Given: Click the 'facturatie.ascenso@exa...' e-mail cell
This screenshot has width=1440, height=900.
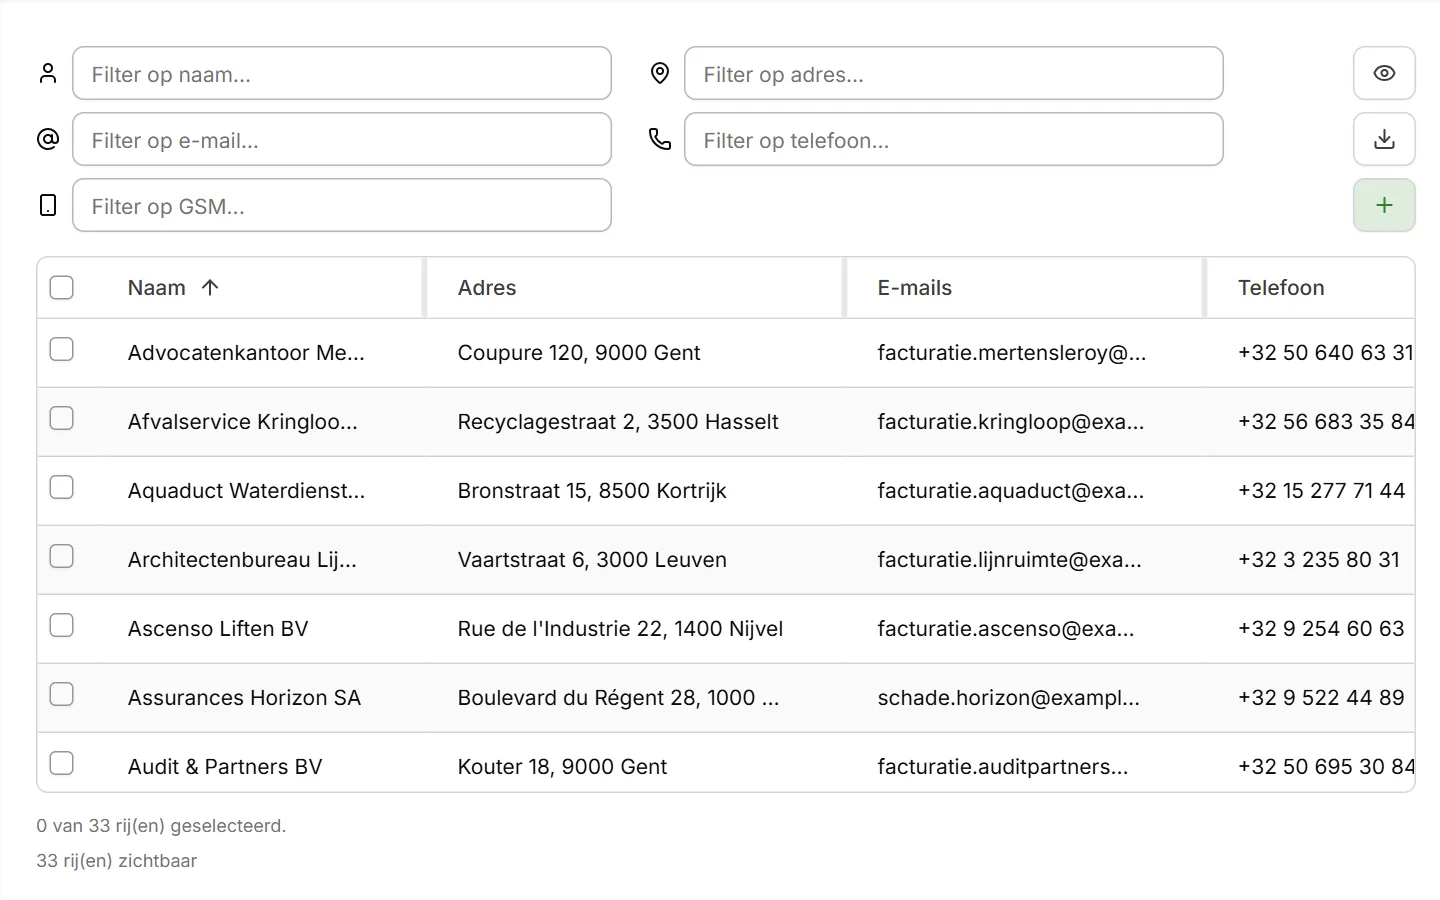Looking at the screenshot, I should pos(1006,629).
